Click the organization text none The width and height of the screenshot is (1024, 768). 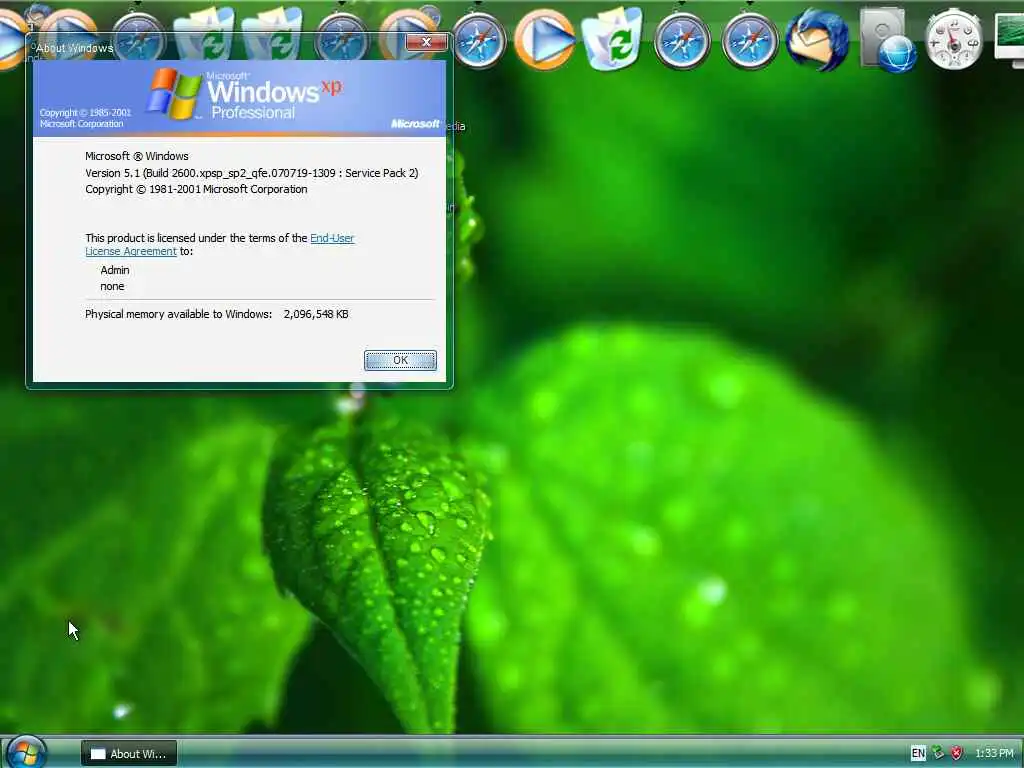112,286
